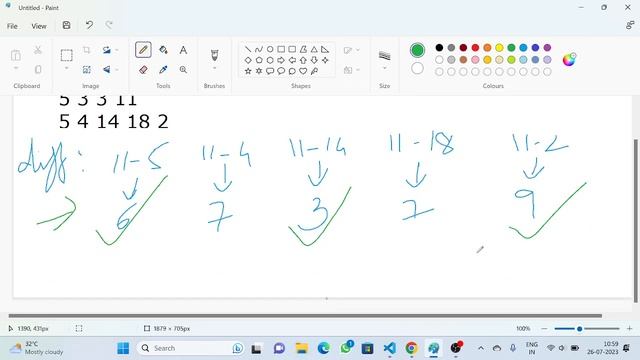Click the vertical canvas scrollbar
The image size is (640, 360).
pos(636,221)
